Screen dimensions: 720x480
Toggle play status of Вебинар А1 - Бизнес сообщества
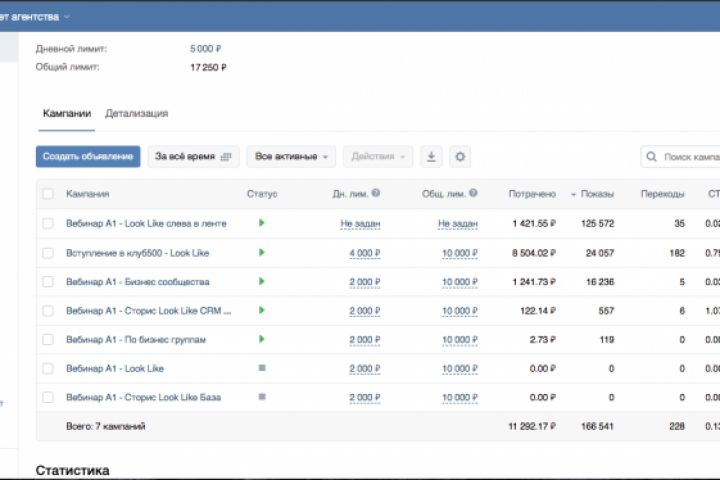point(262,281)
